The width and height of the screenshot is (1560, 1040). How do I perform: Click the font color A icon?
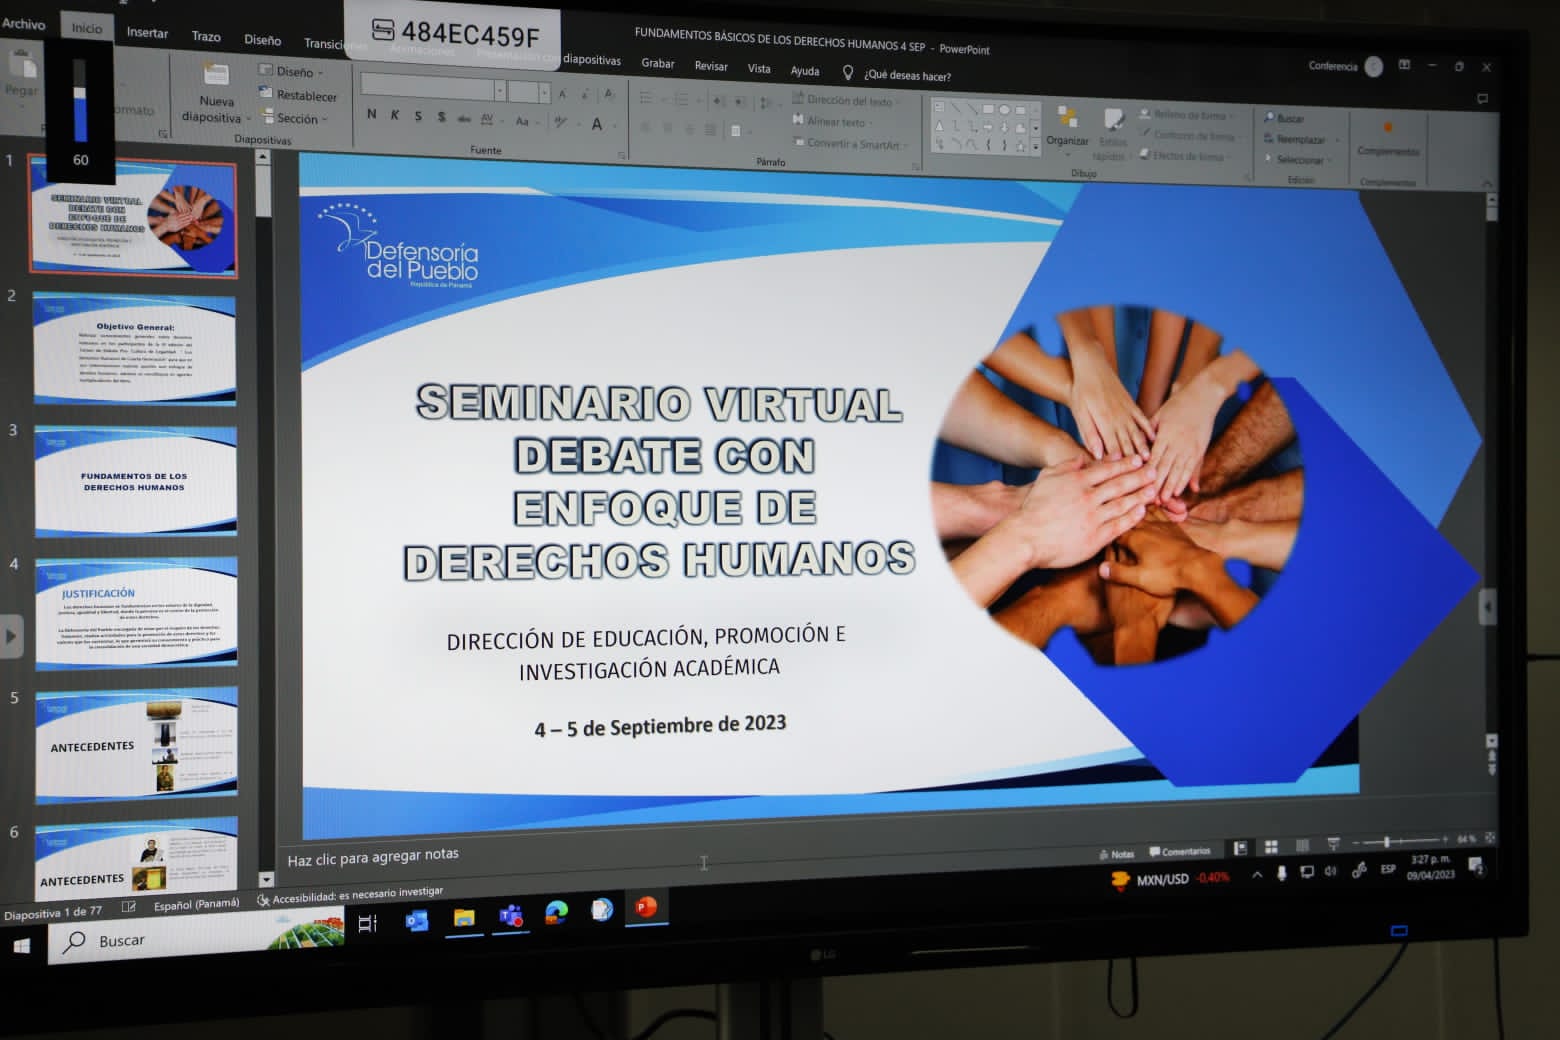[x=597, y=124]
